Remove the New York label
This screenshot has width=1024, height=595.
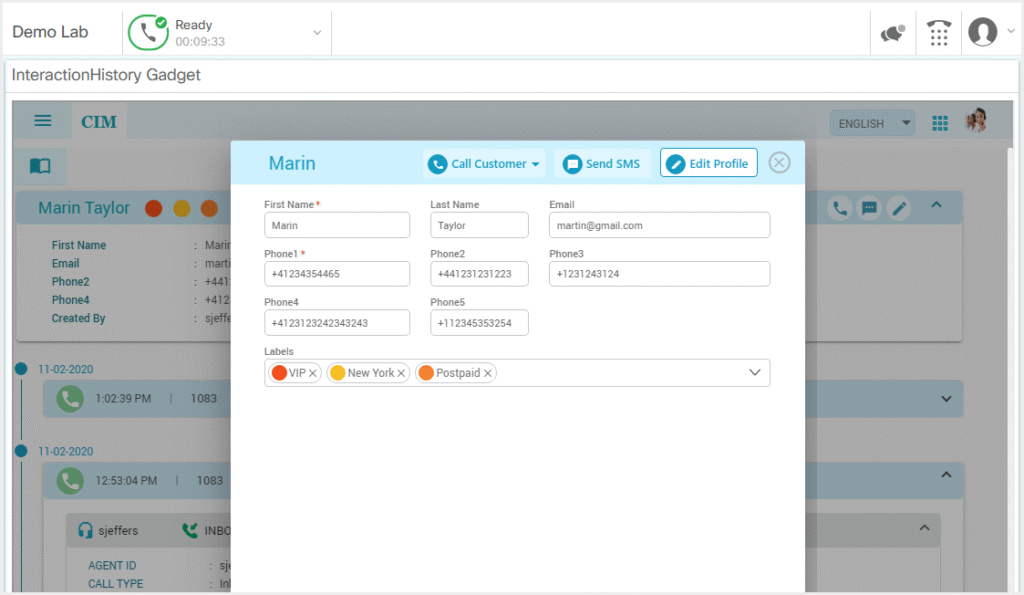[x=402, y=373]
